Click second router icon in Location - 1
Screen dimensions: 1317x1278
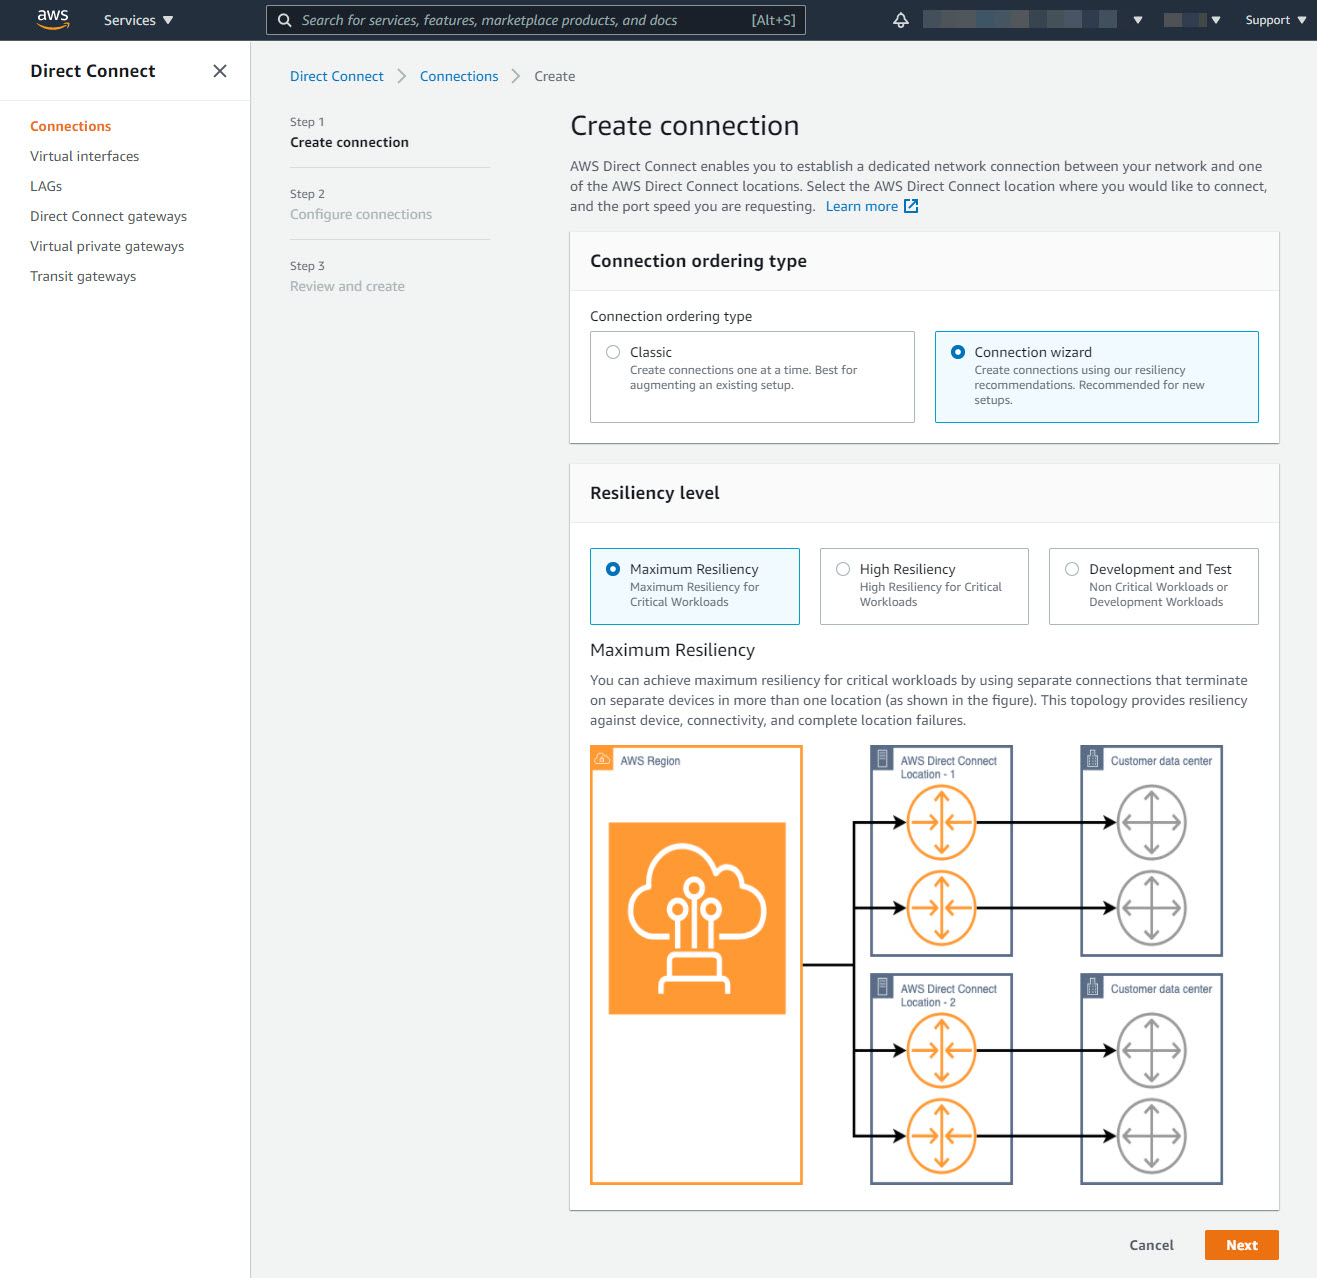click(941, 908)
